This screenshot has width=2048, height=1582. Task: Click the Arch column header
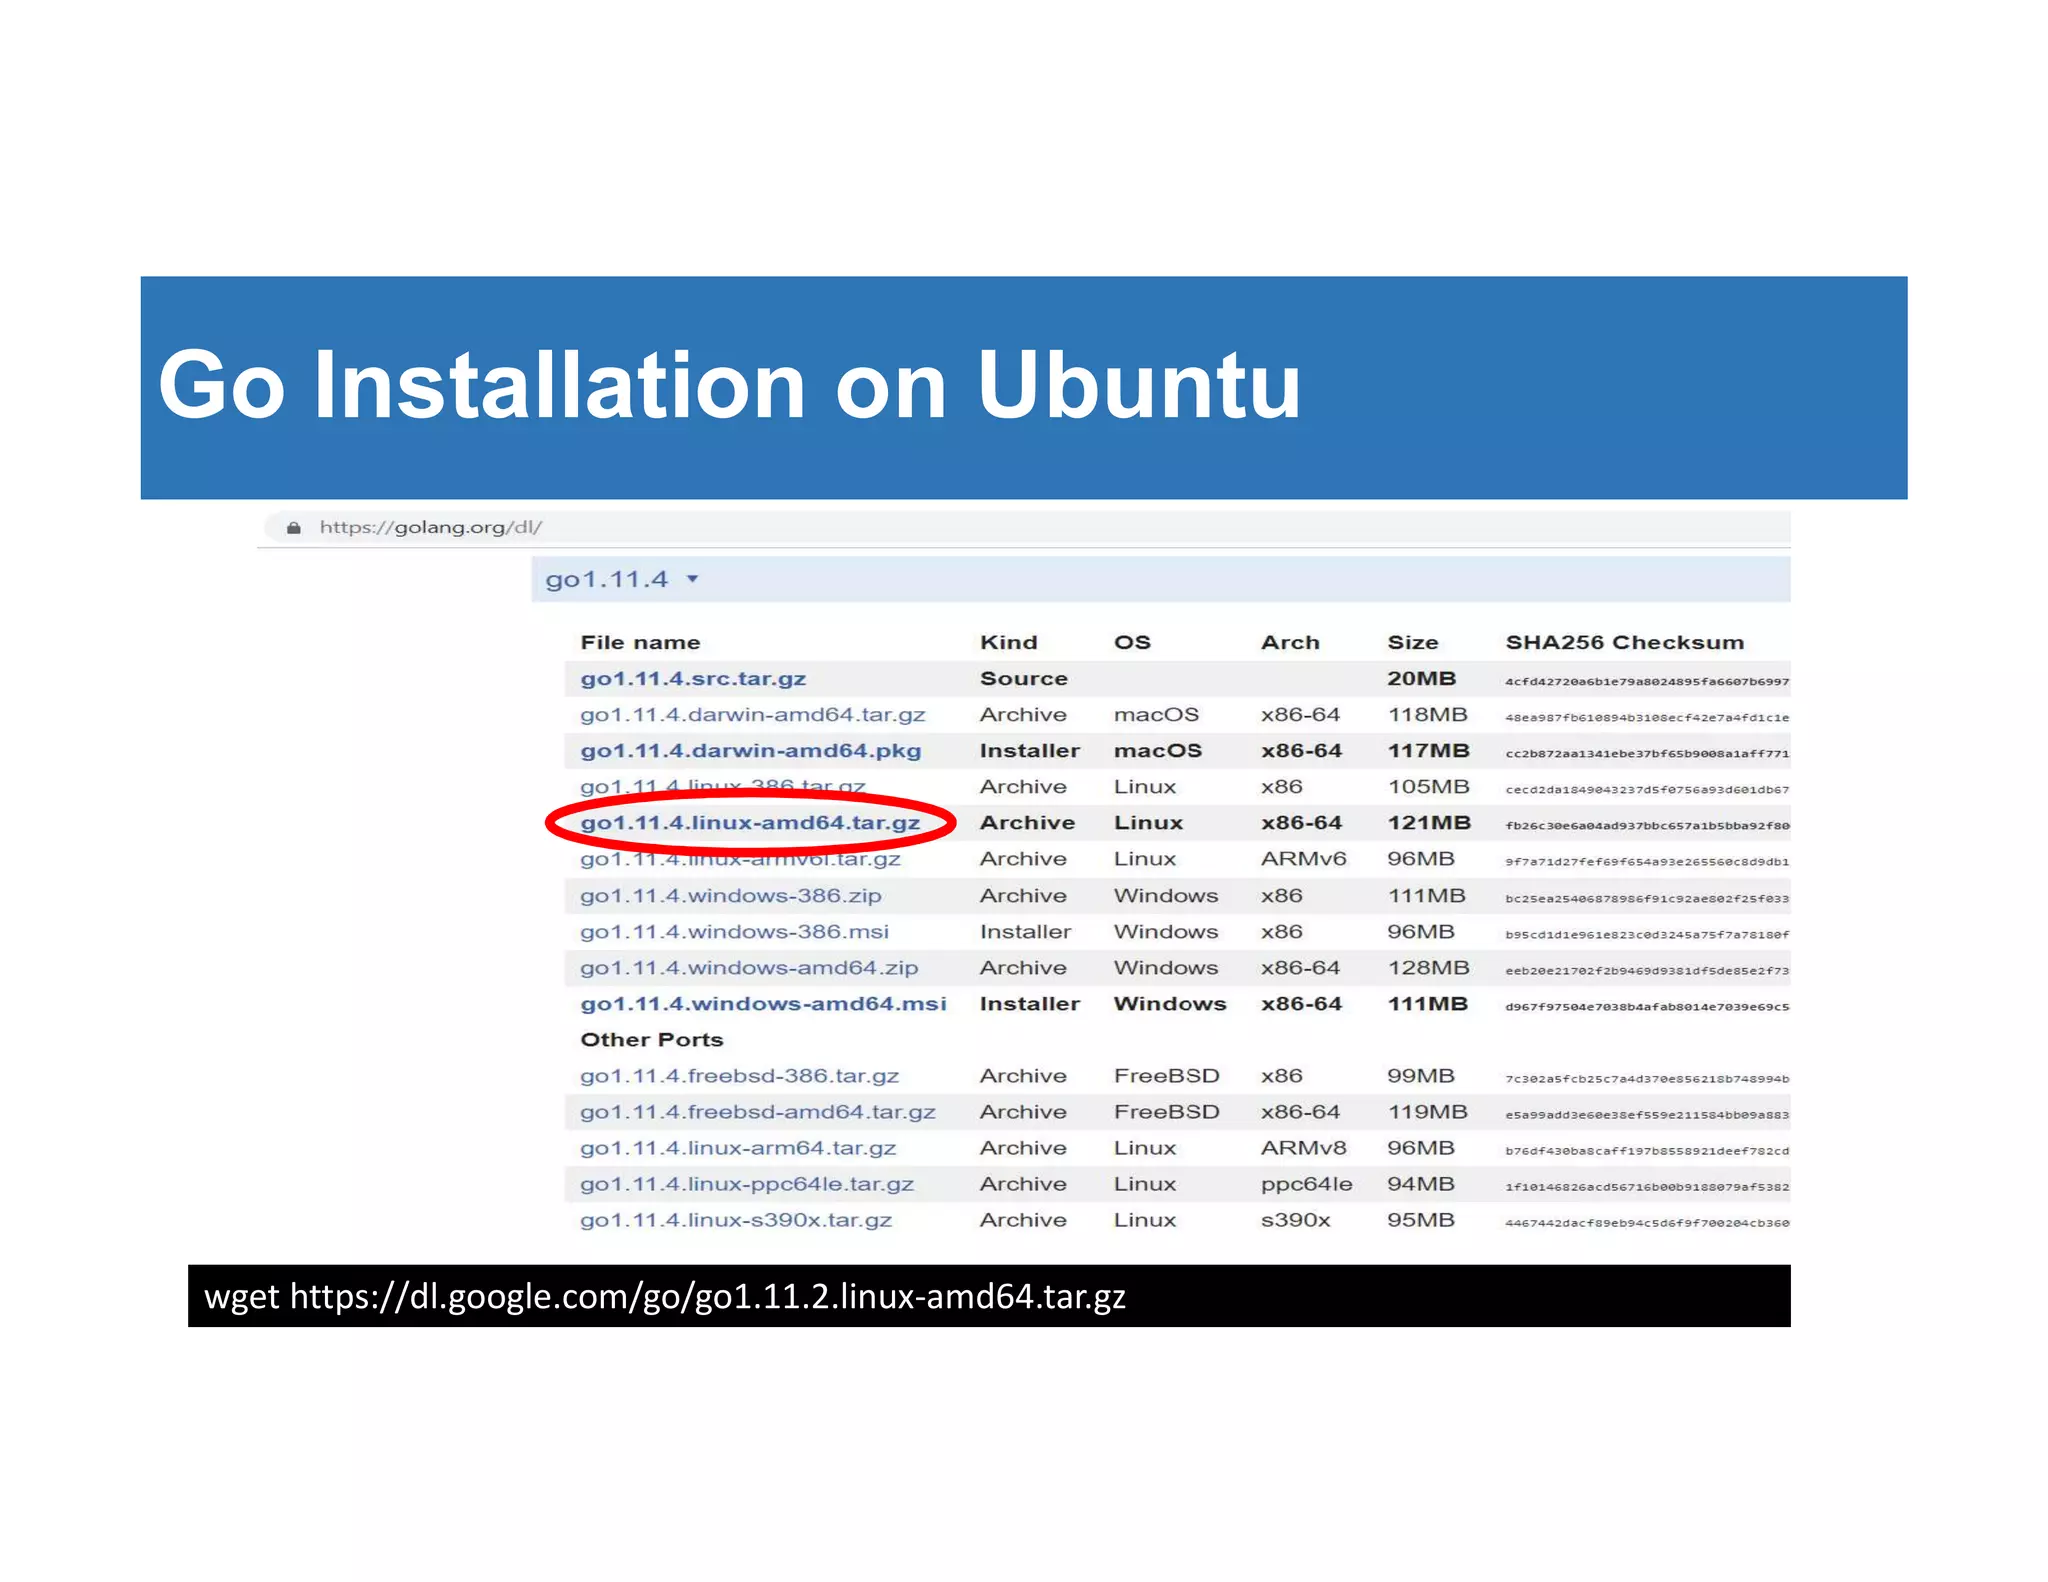(1290, 642)
